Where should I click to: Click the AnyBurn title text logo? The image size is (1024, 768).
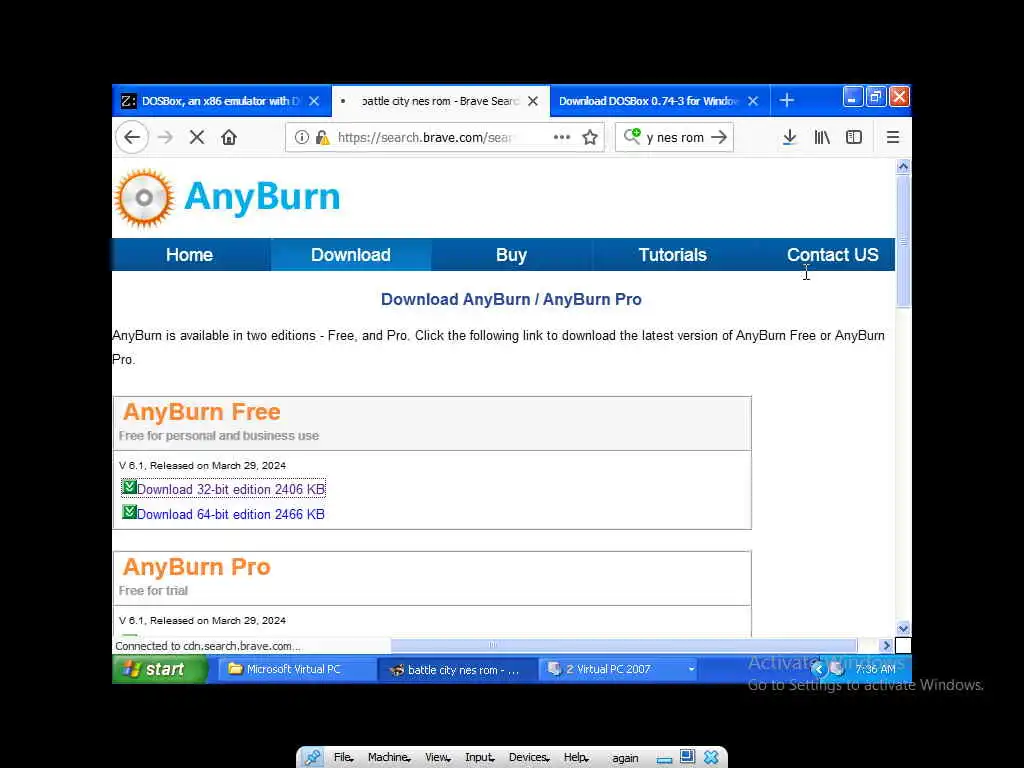click(x=262, y=196)
